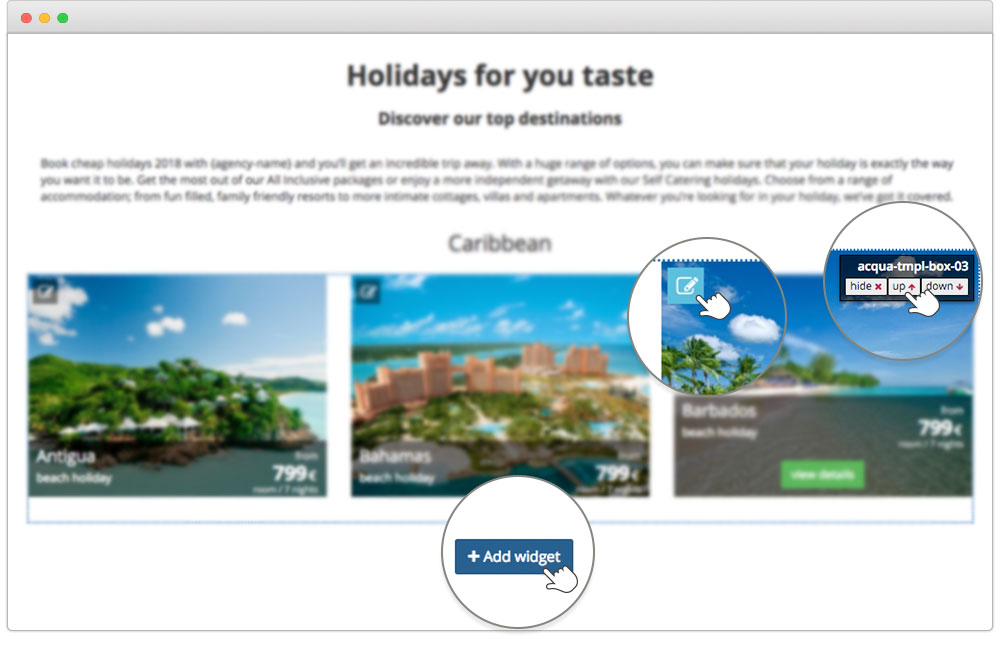Click the intro paragraph about cheap holidays
The height and width of the screenshot is (646, 1000).
pos(497,180)
